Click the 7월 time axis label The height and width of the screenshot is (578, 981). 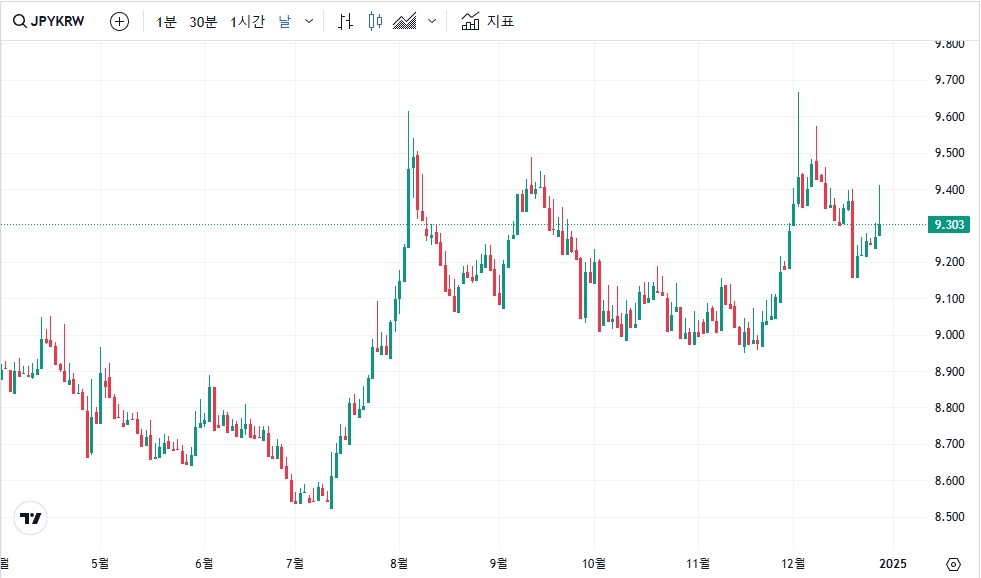295,564
